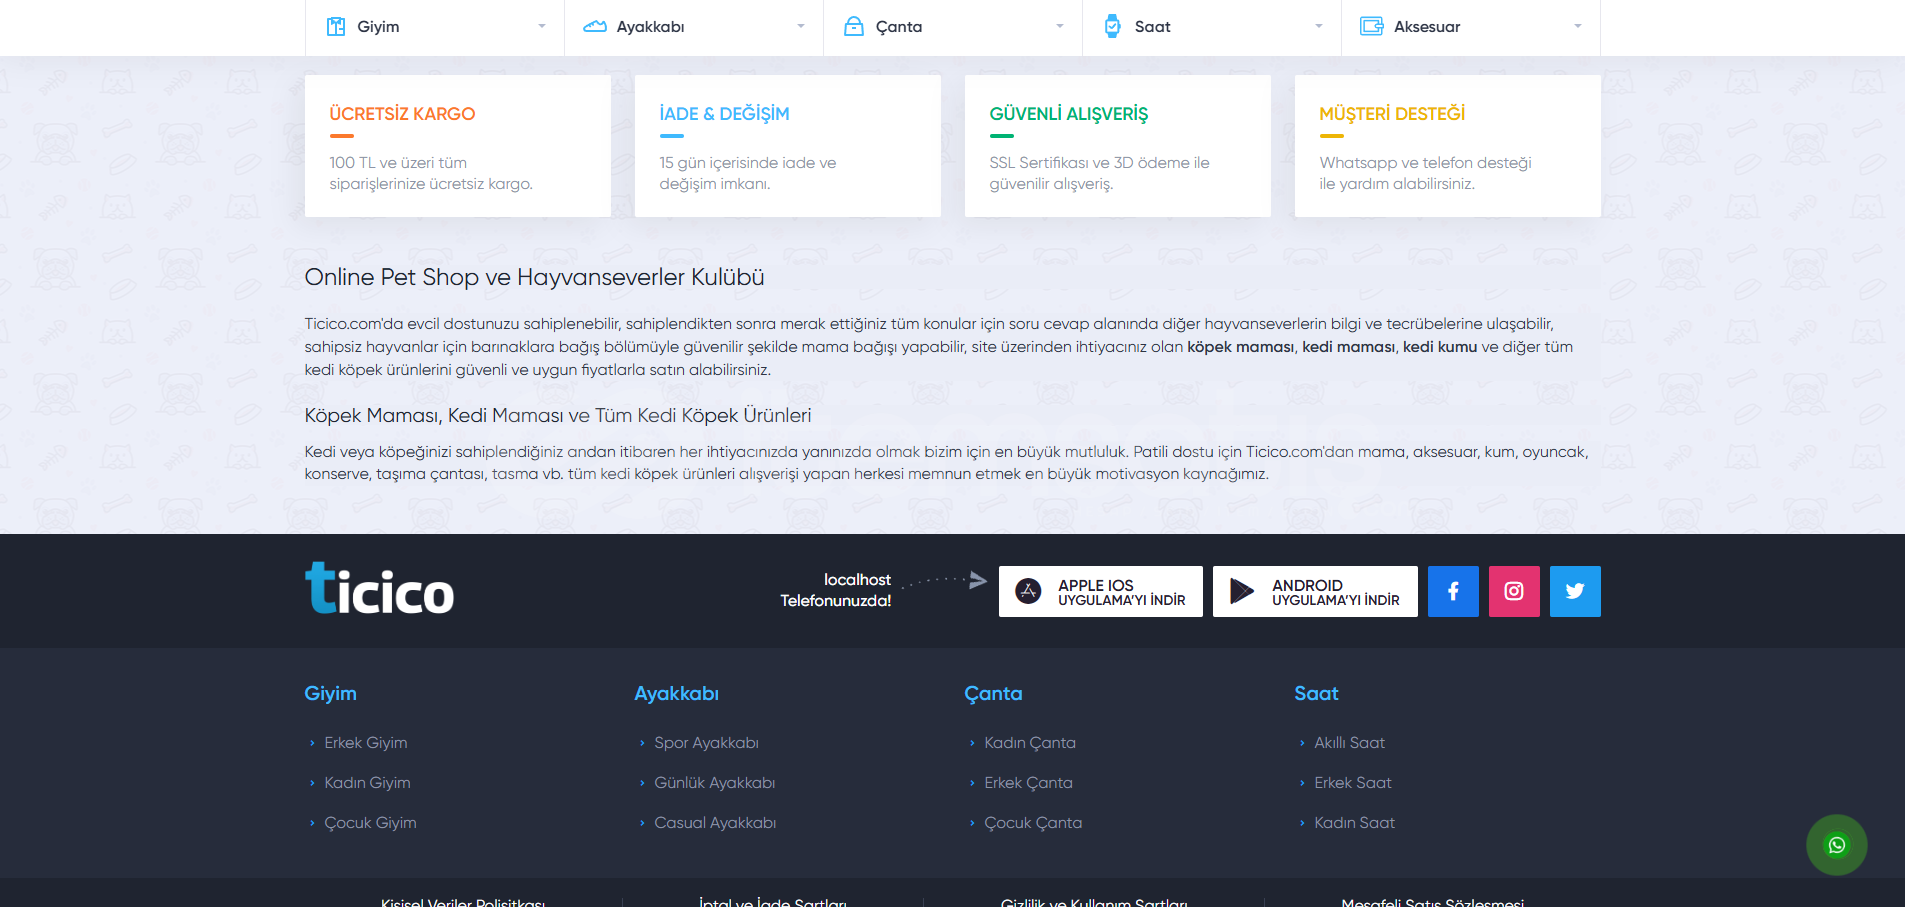Viewport: 1905px width, 907px height.
Task: Click the Çanta bag icon in navigation
Action: (854, 27)
